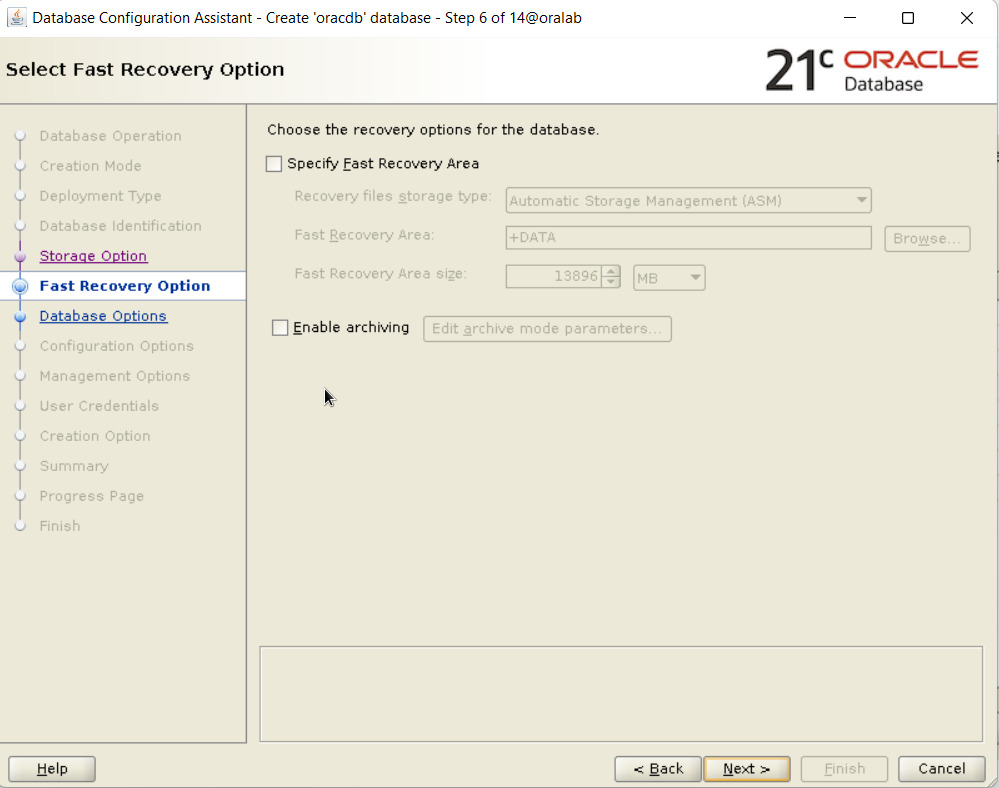Check the Enable archiving checkbox
Screen dimensions: 999x788
[x=280, y=327]
